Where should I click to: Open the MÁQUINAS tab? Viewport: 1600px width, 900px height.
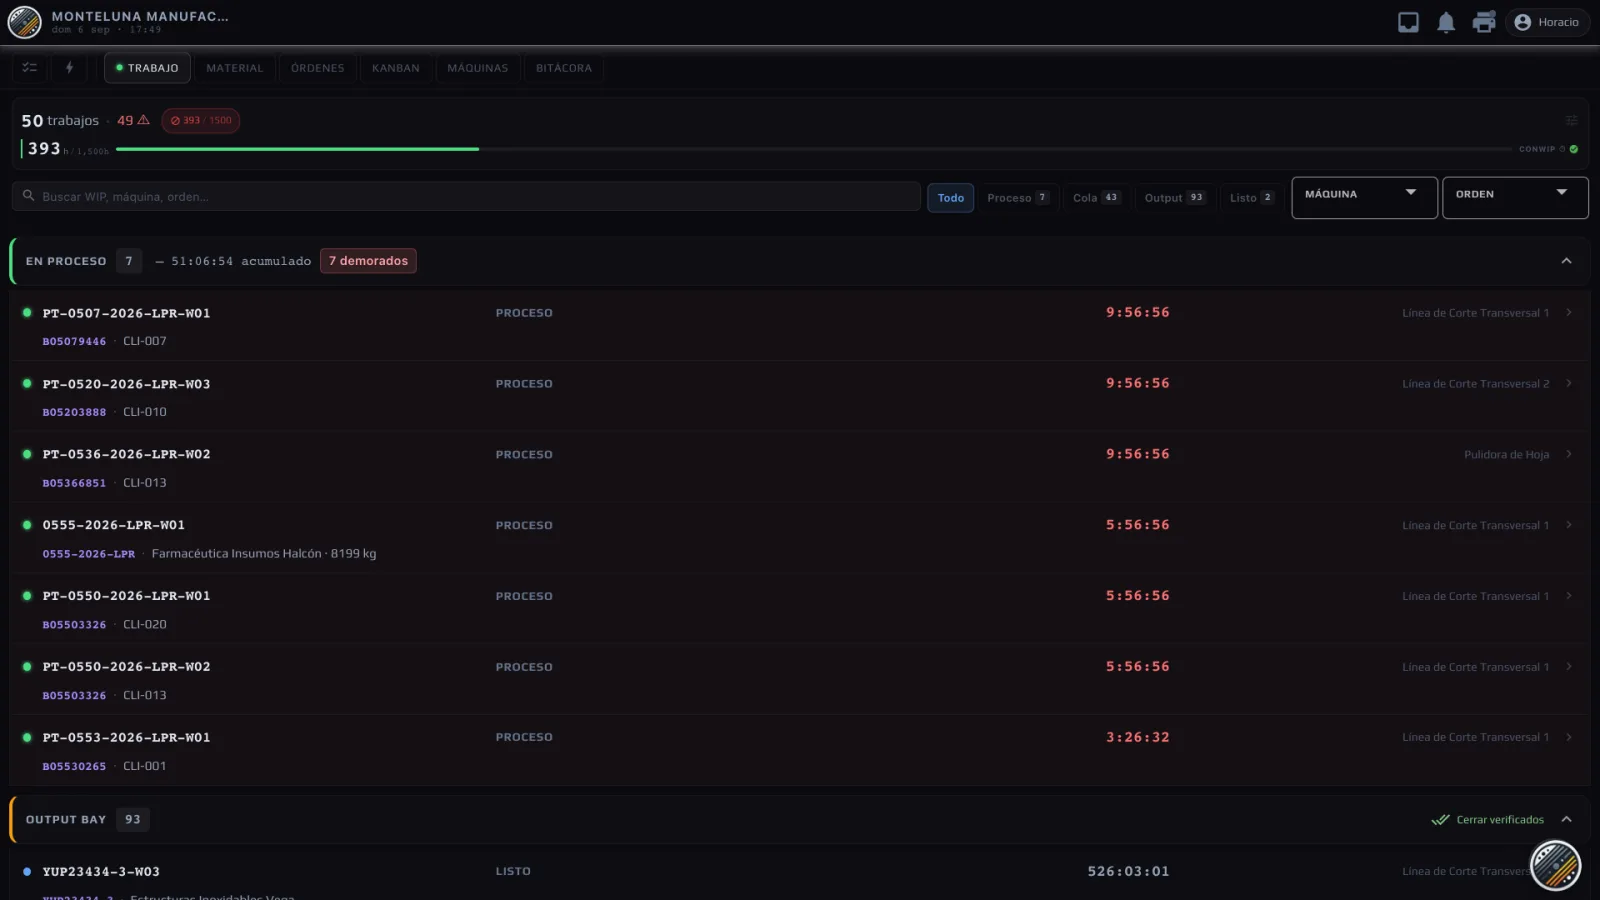[x=478, y=68]
